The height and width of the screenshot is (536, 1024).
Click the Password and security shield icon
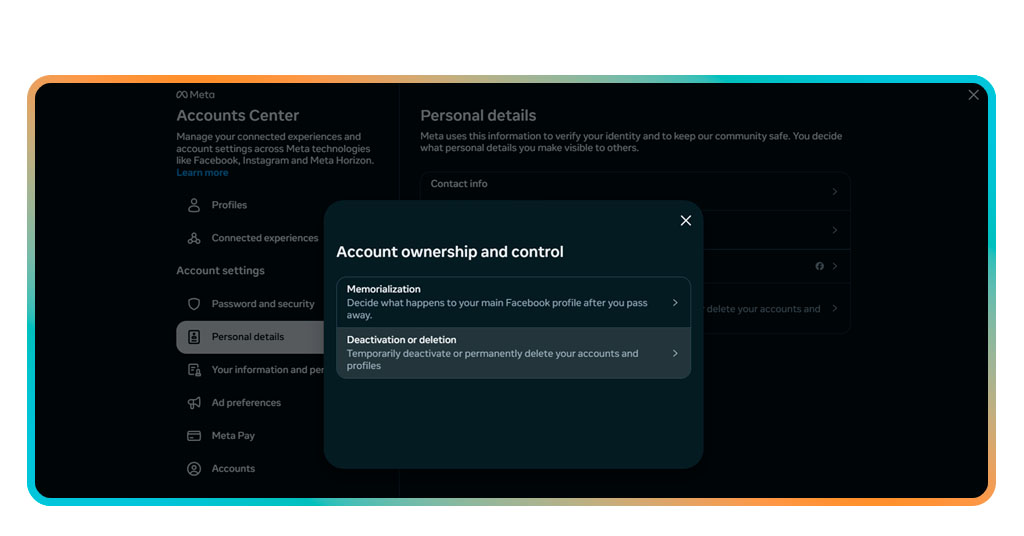(194, 304)
